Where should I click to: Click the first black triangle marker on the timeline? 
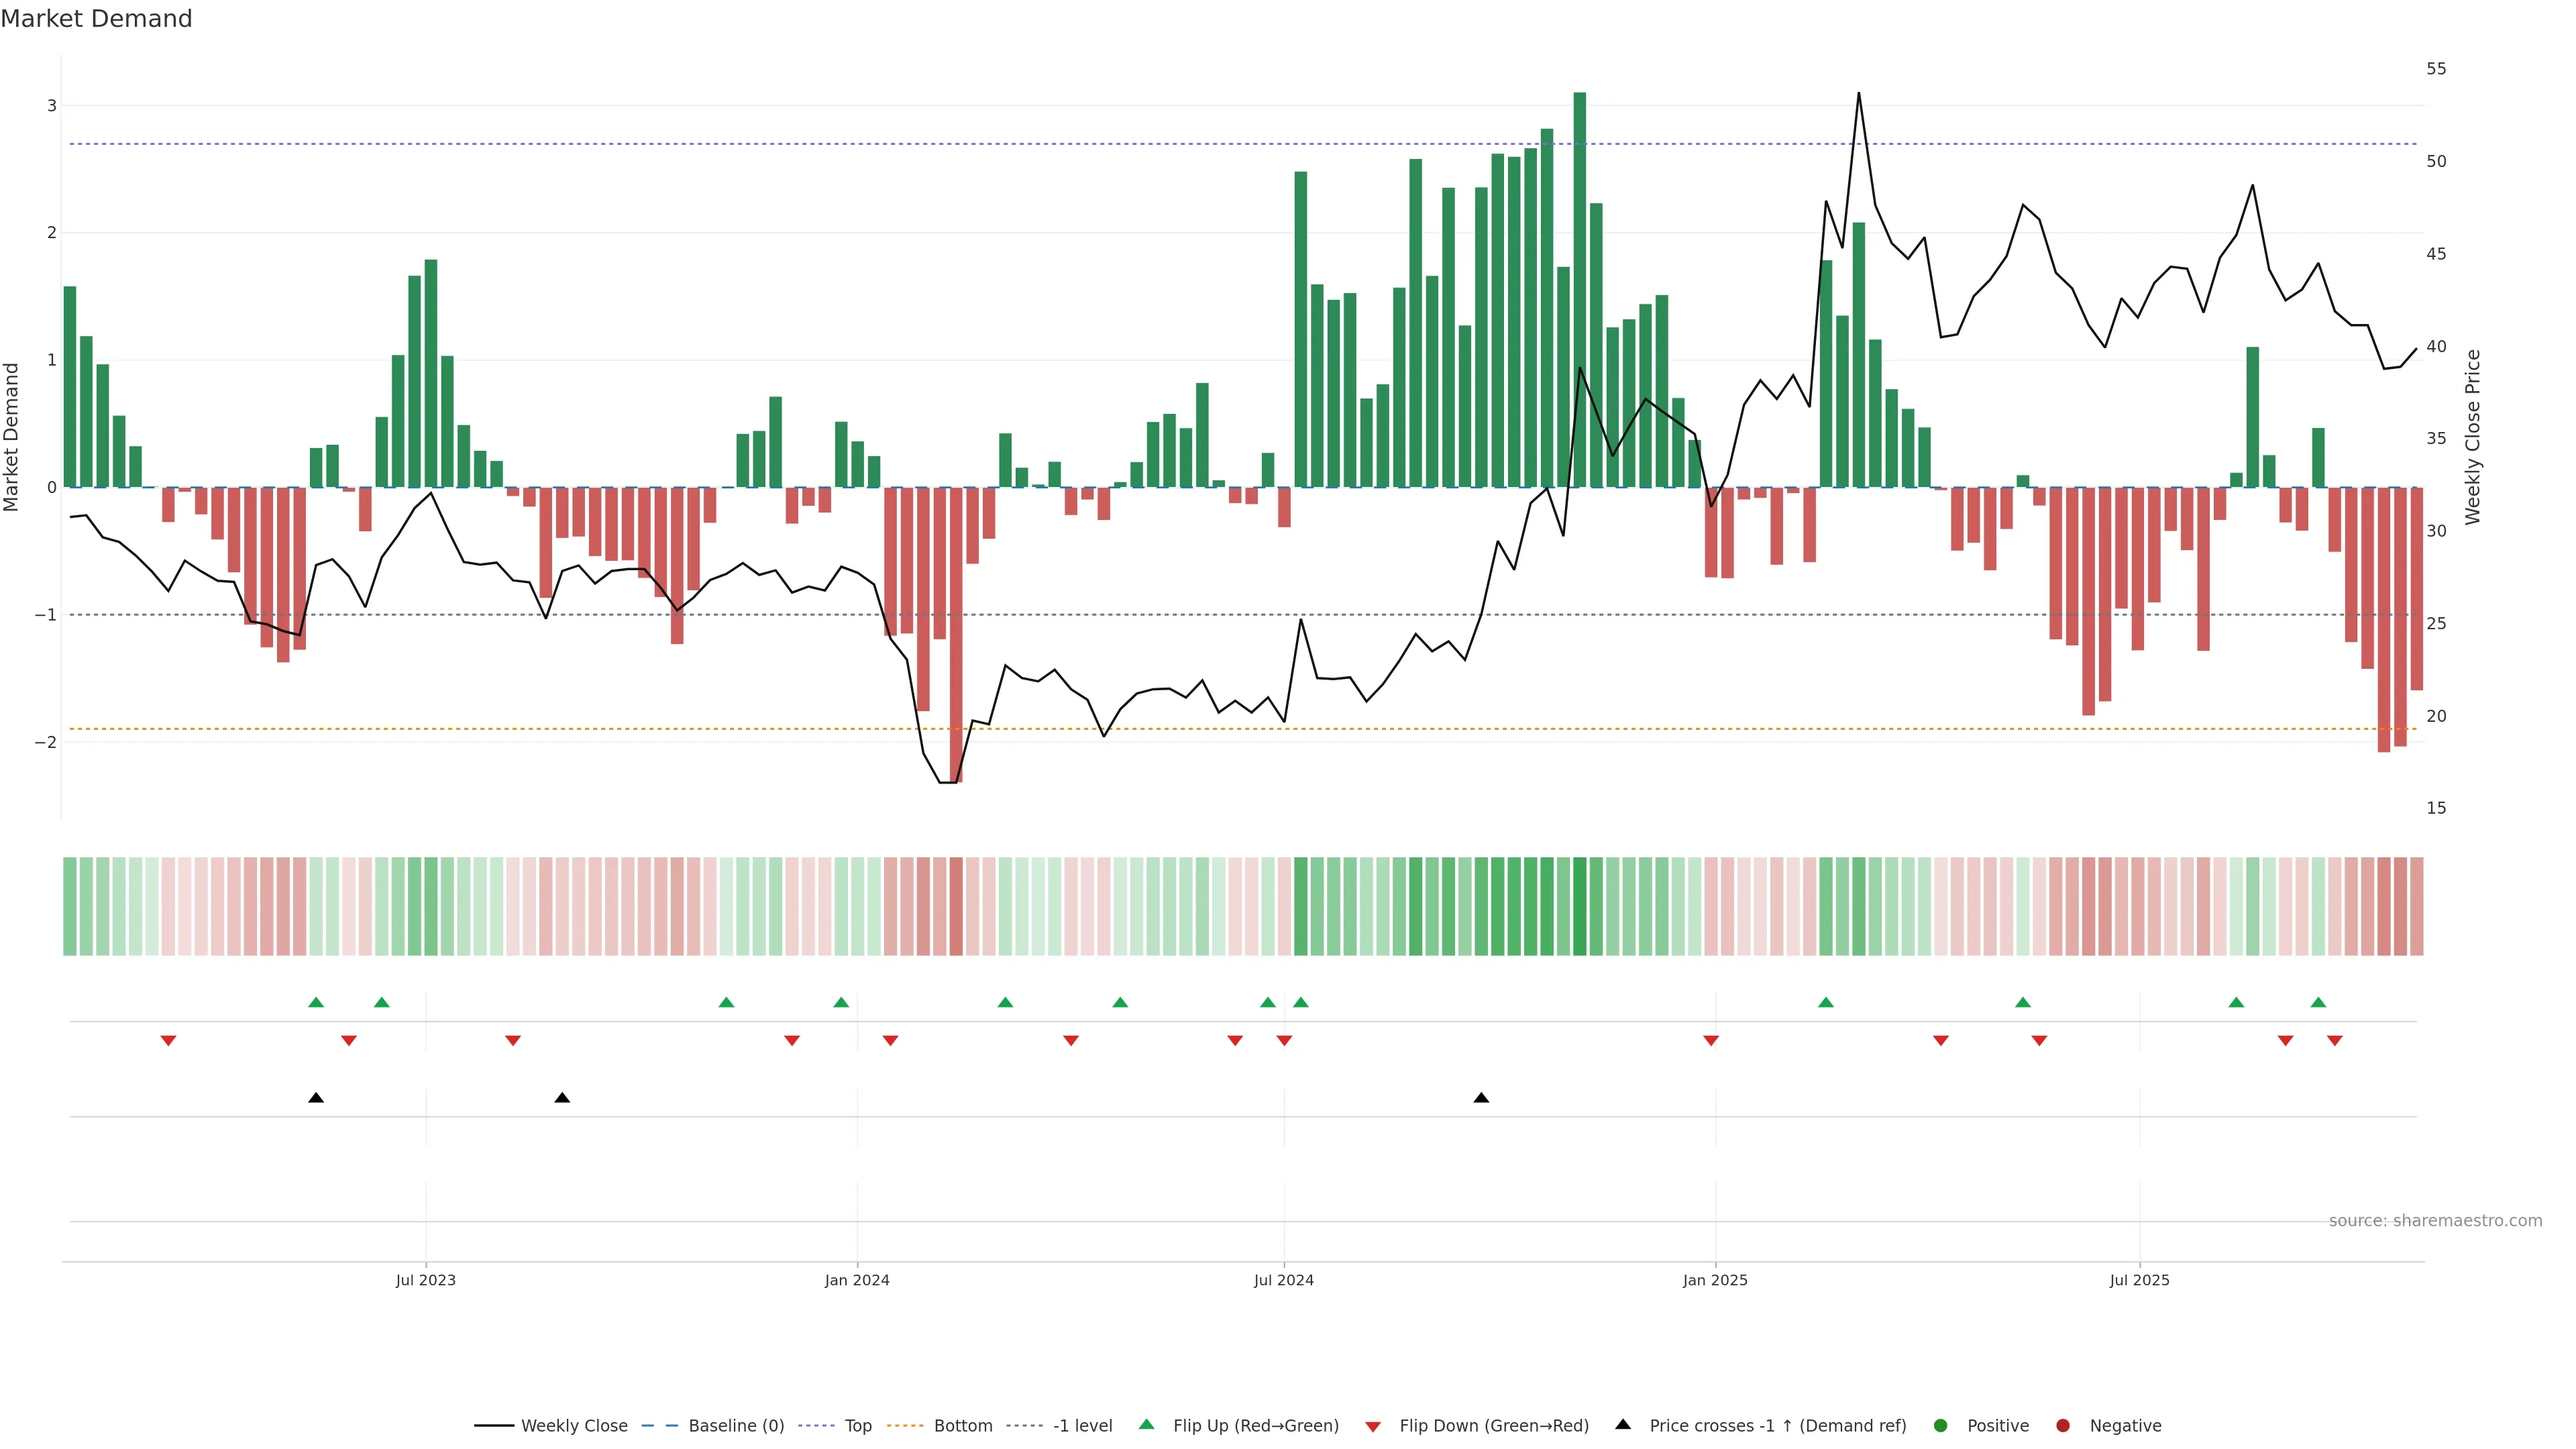(x=316, y=1098)
